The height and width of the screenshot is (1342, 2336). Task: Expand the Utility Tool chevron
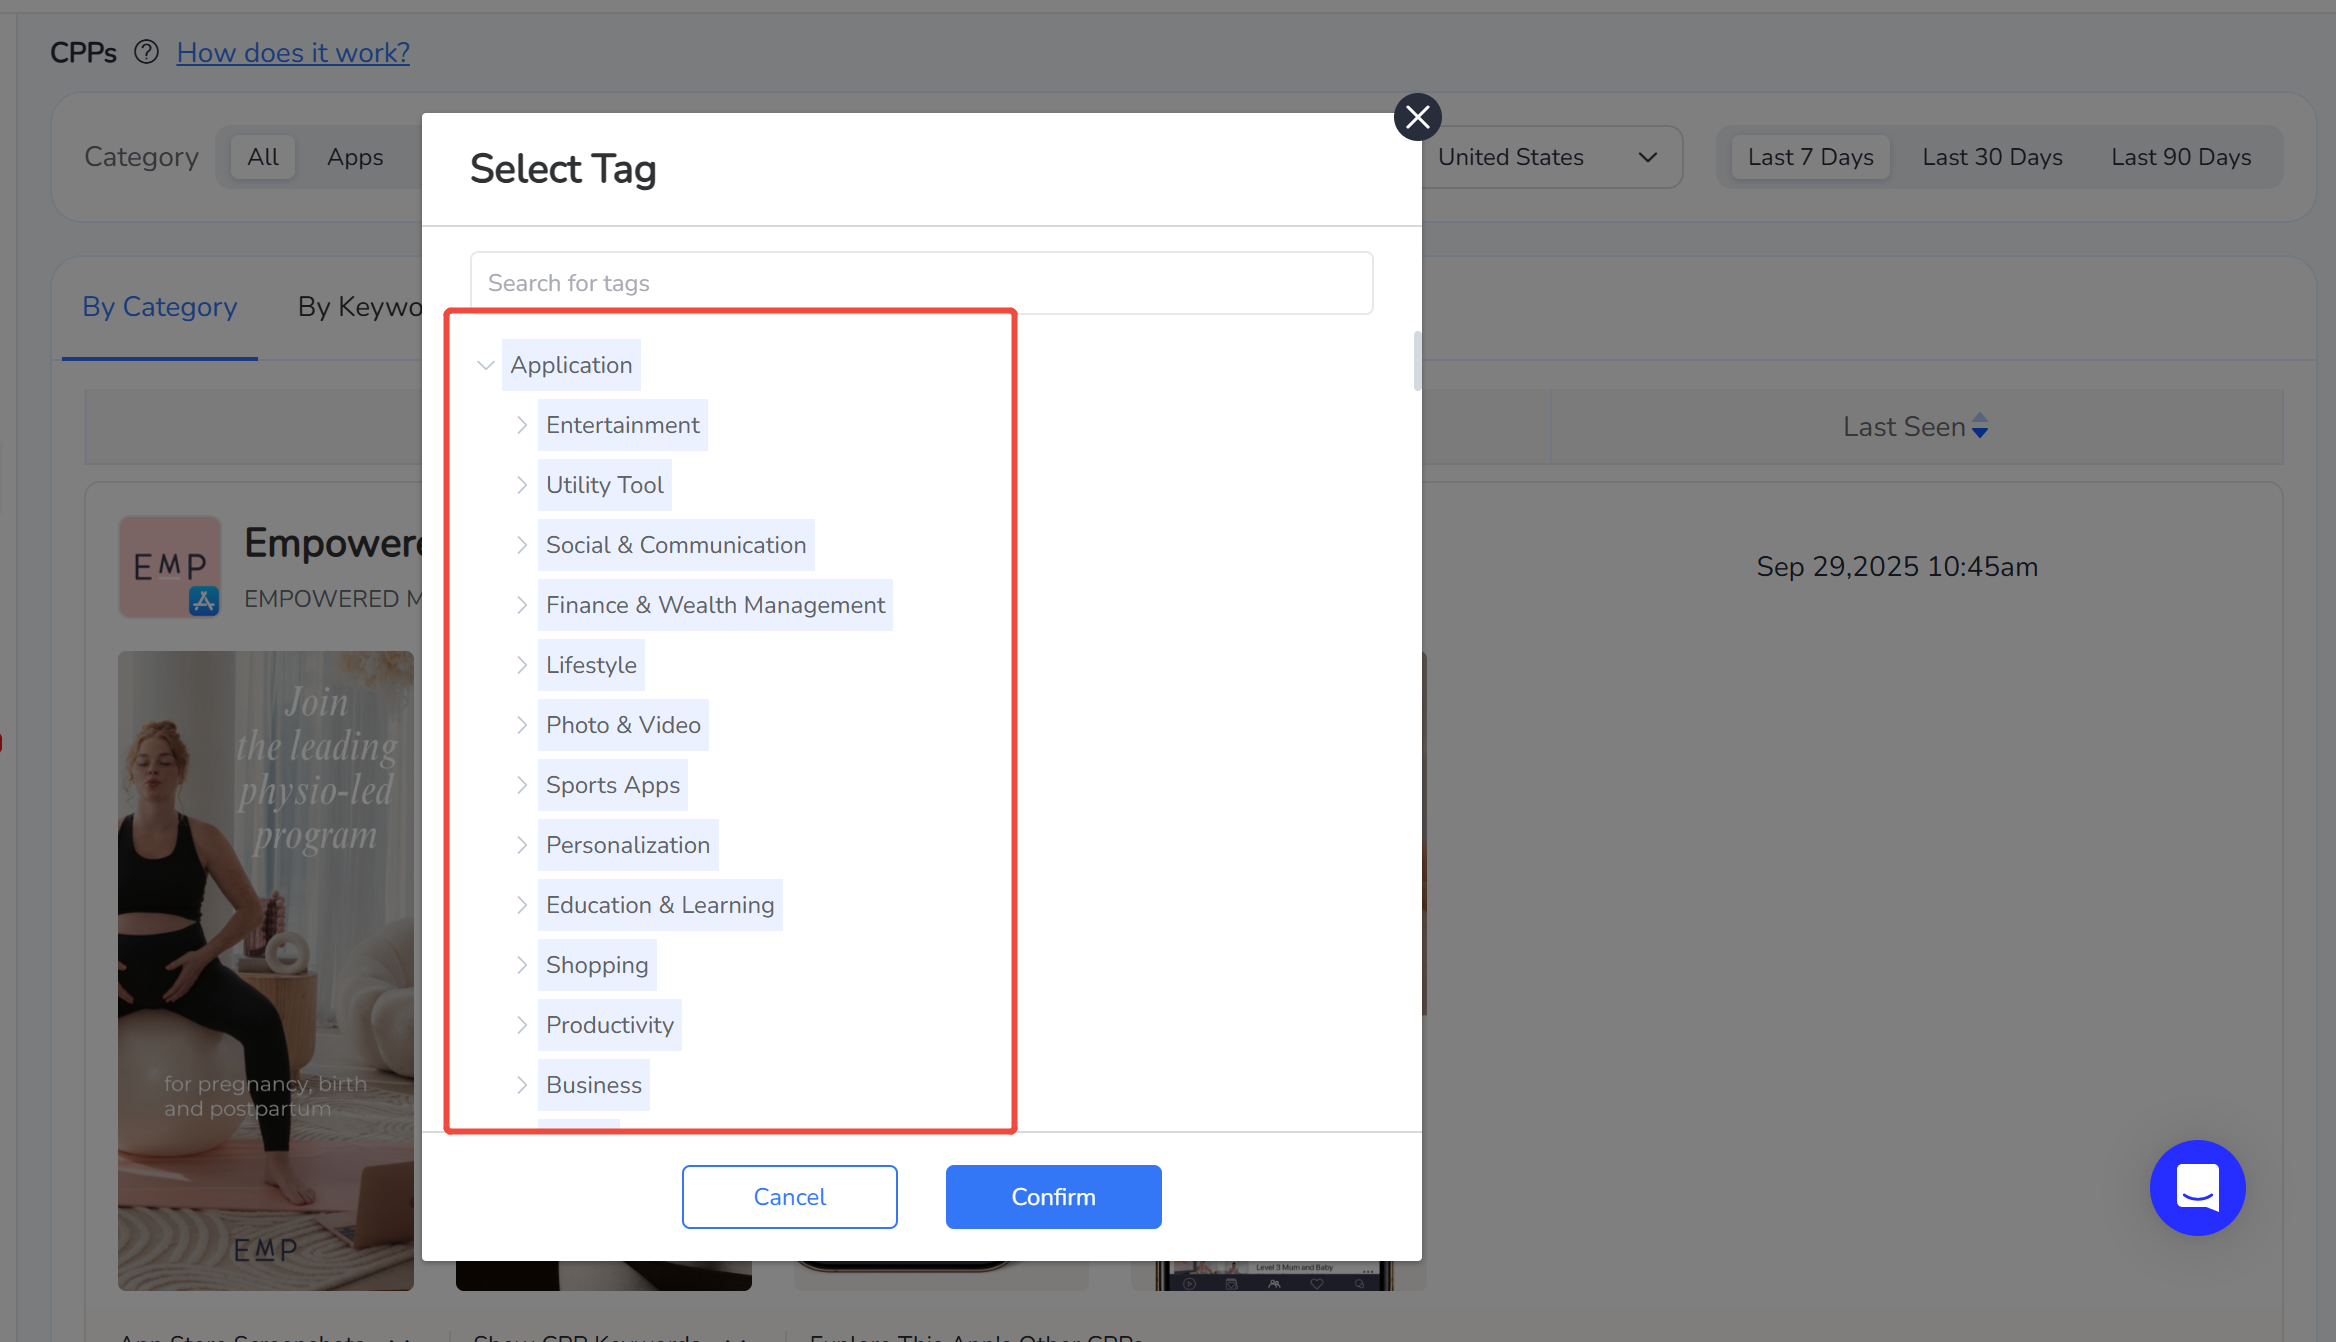pyautogui.click(x=522, y=485)
